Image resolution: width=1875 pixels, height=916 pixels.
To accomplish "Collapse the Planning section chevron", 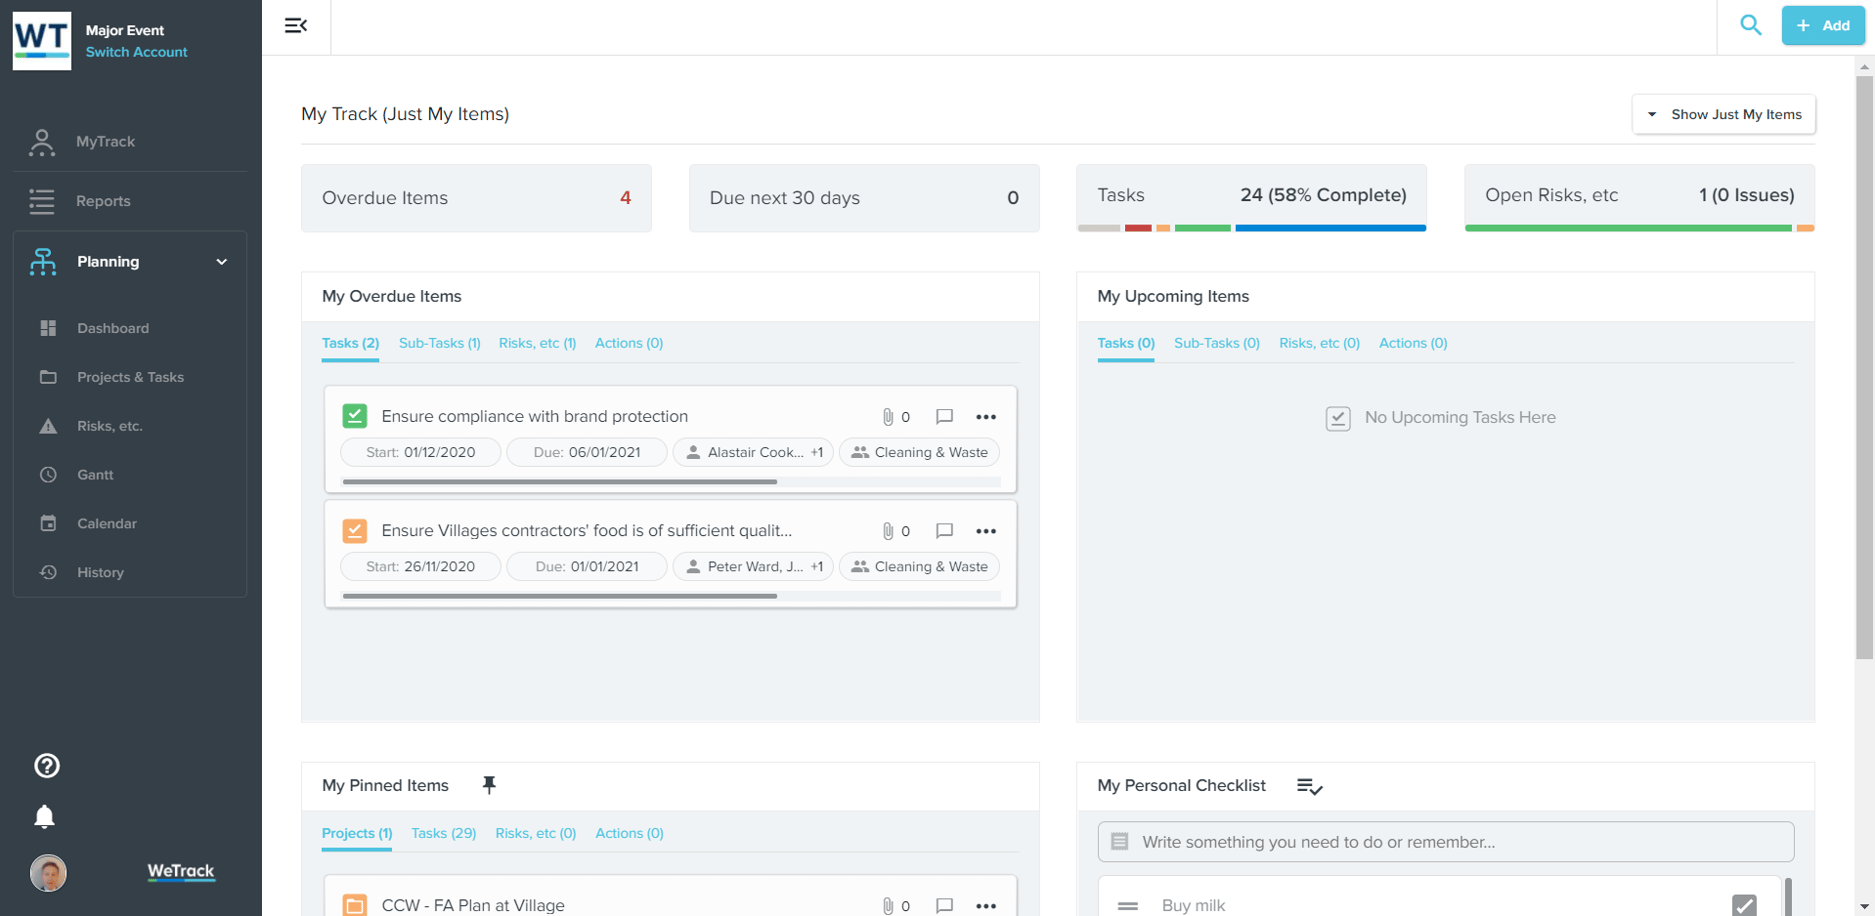I will coord(221,261).
